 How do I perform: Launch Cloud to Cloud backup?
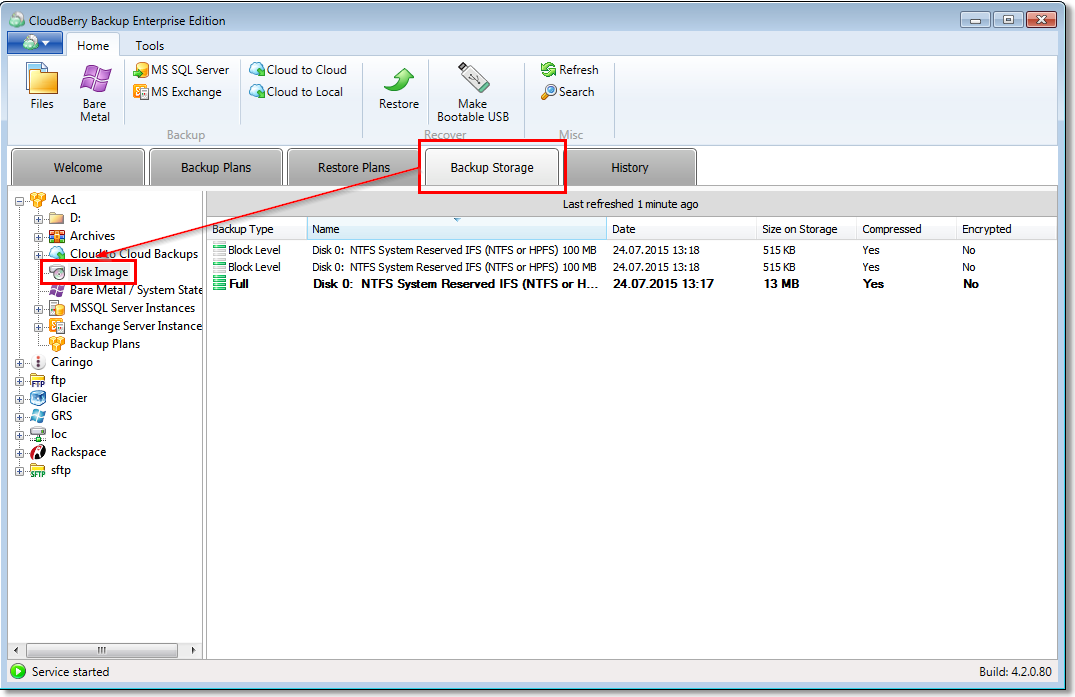click(x=298, y=70)
